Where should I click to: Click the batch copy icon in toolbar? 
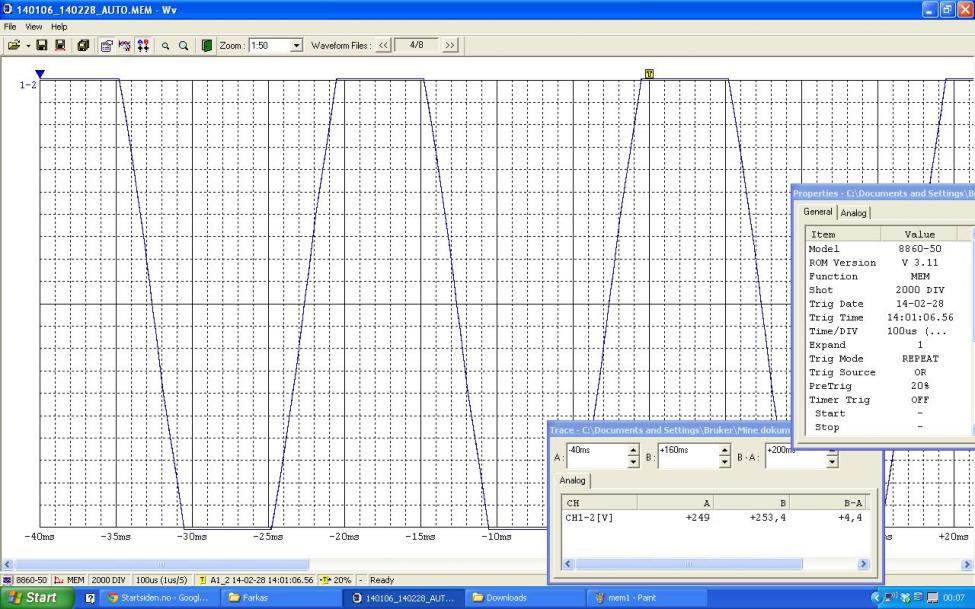coord(82,46)
